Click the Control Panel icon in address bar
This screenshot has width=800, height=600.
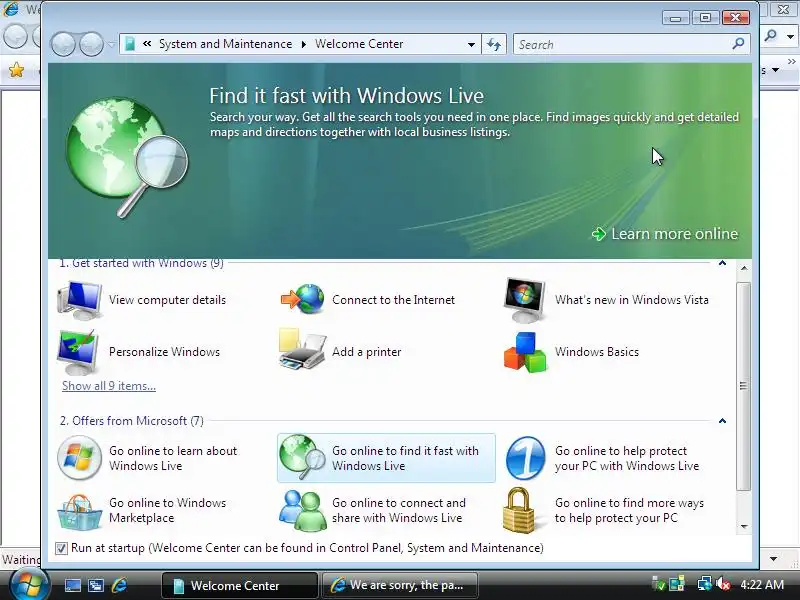click(x=130, y=44)
